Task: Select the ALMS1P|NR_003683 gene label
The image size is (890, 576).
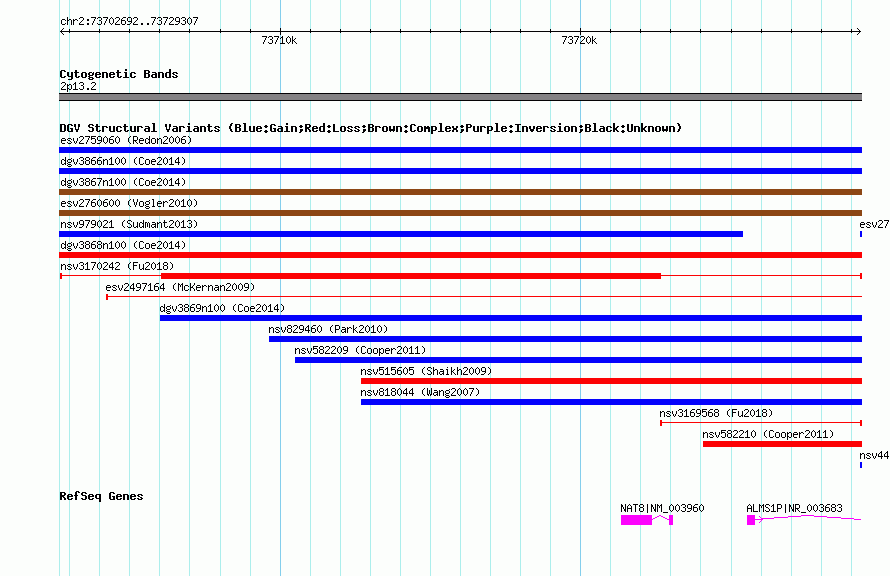Action: coord(794,508)
